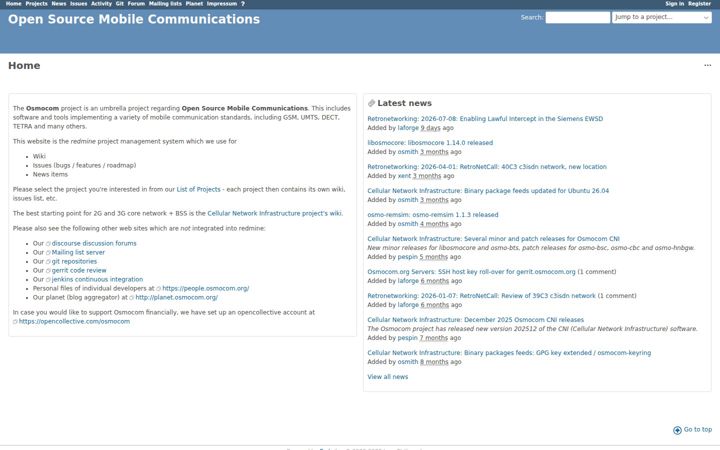Open Review of 39C3 c3isdn network news
This screenshot has height=450, width=720.
coord(481,296)
